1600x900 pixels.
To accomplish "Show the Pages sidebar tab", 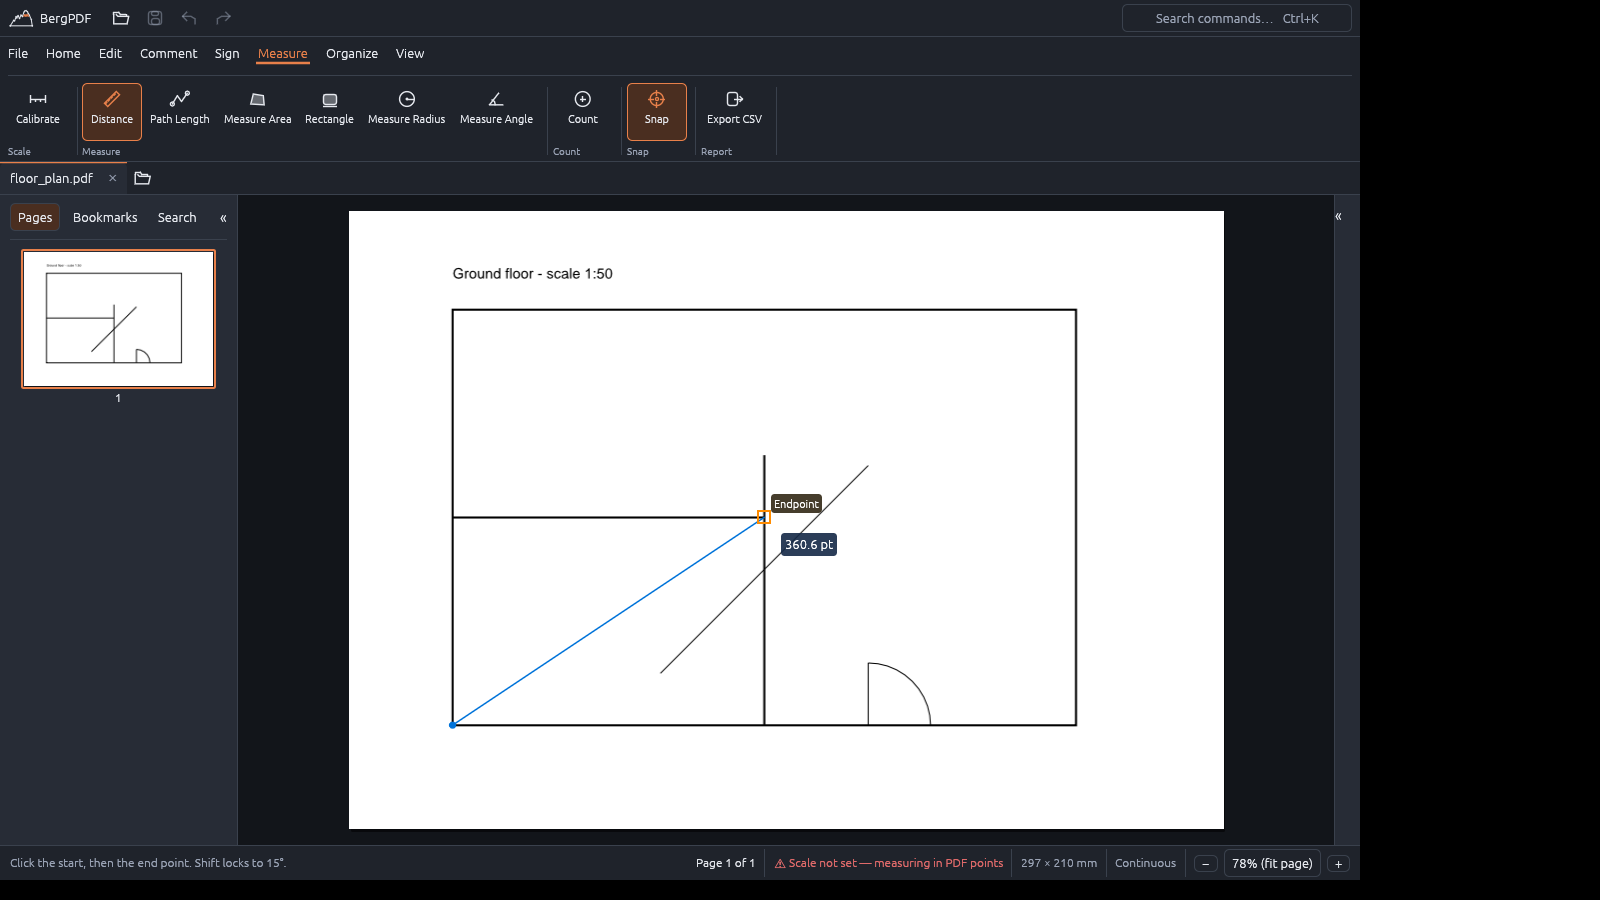I will (35, 218).
